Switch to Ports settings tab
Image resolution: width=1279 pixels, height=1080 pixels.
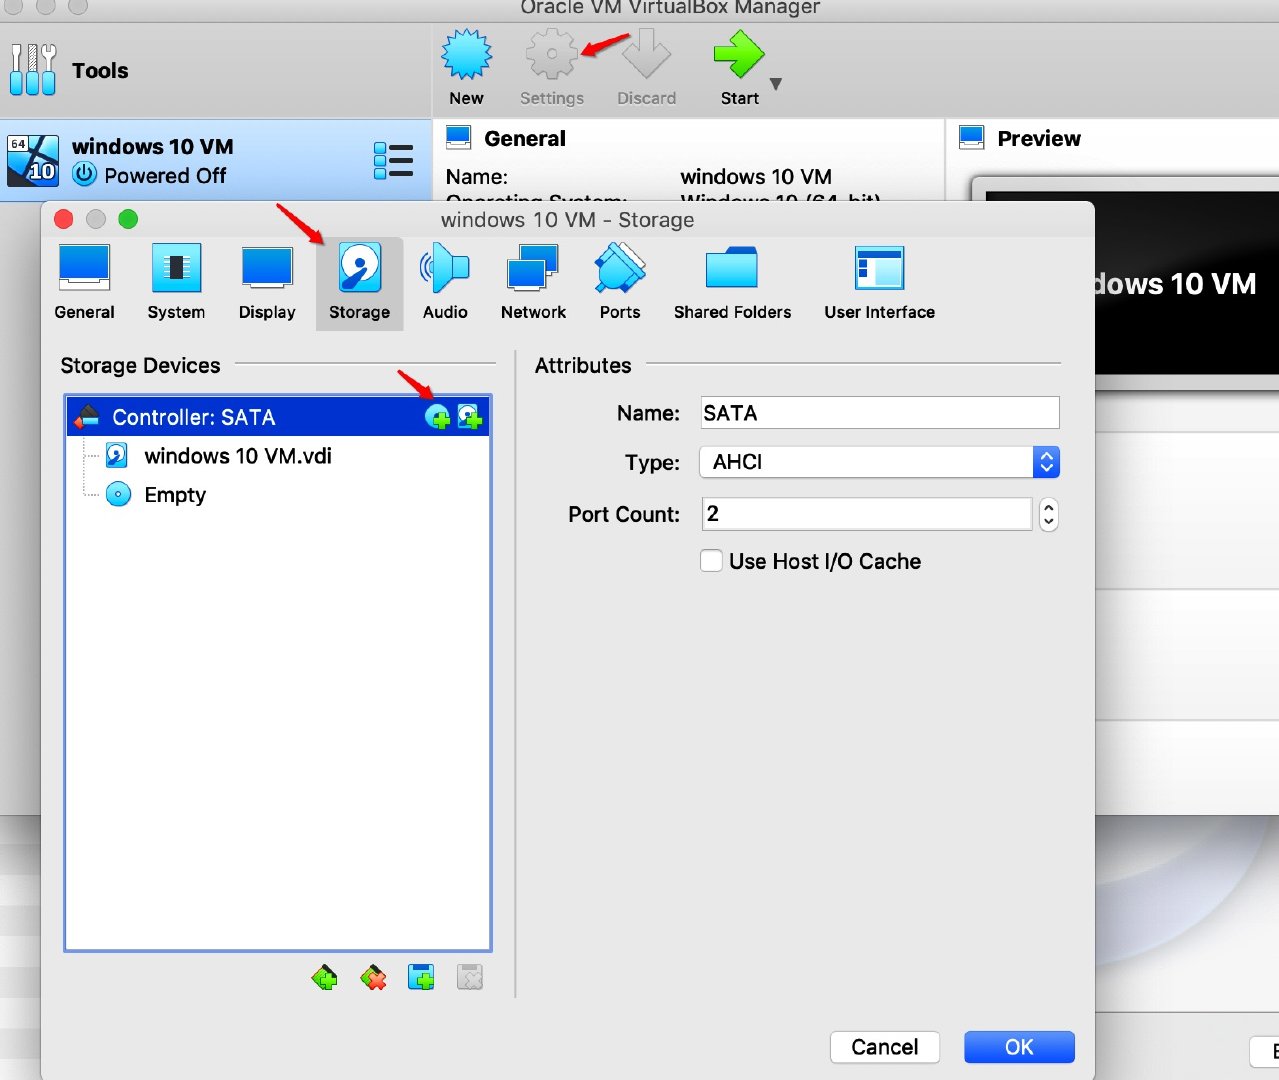(x=620, y=283)
